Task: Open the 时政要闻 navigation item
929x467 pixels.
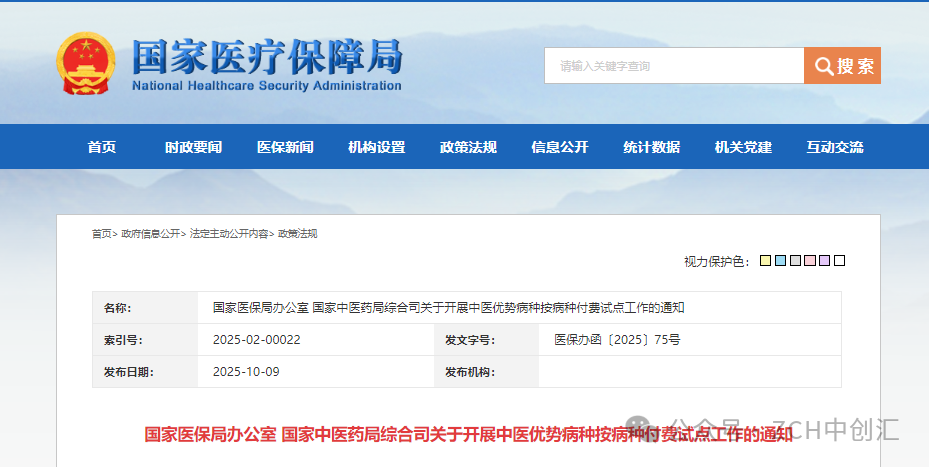Action: (x=193, y=147)
